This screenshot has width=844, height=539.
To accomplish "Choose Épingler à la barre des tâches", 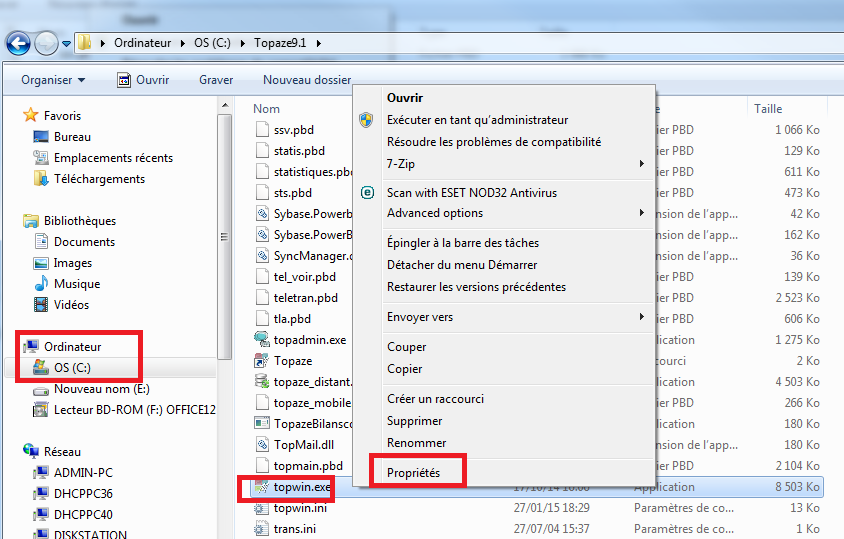I will click(x=463, y=243).
